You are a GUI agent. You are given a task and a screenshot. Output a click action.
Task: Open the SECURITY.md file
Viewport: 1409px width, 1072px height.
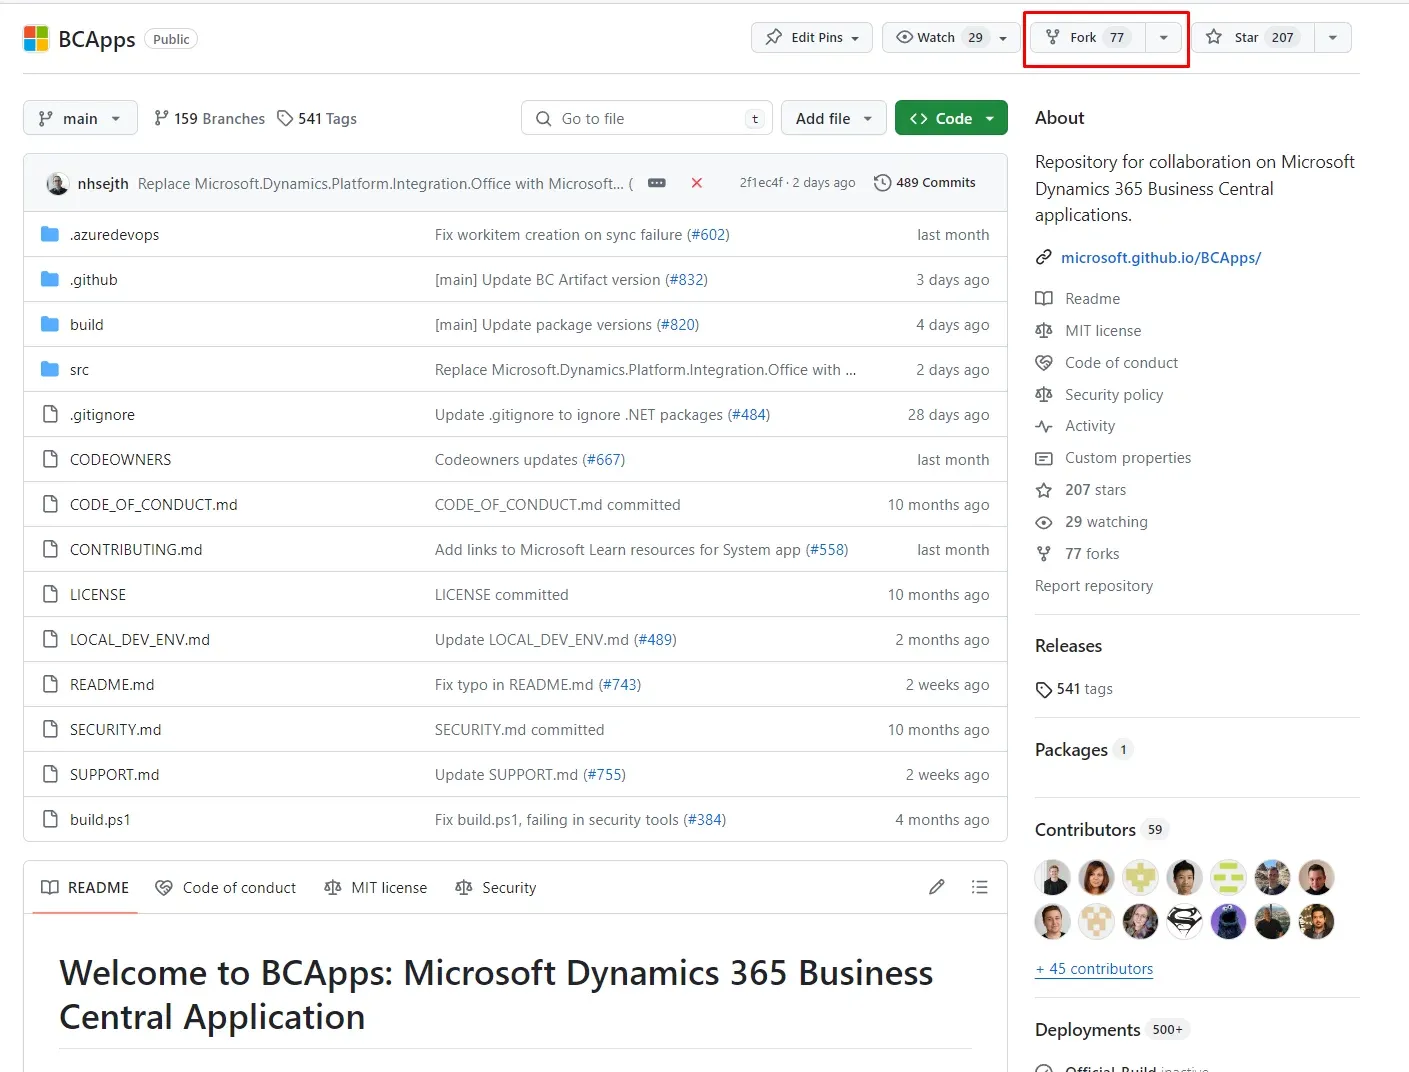click(115, 730)
